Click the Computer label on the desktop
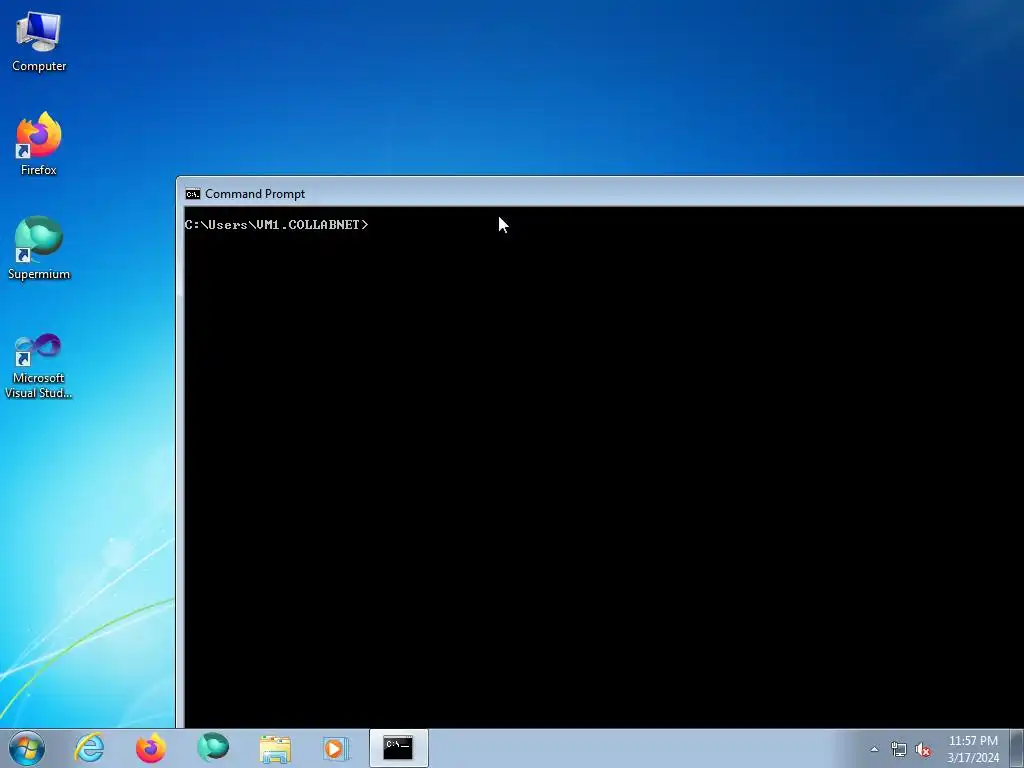This screenshot has height=768, width=1024. coord(39,66)
